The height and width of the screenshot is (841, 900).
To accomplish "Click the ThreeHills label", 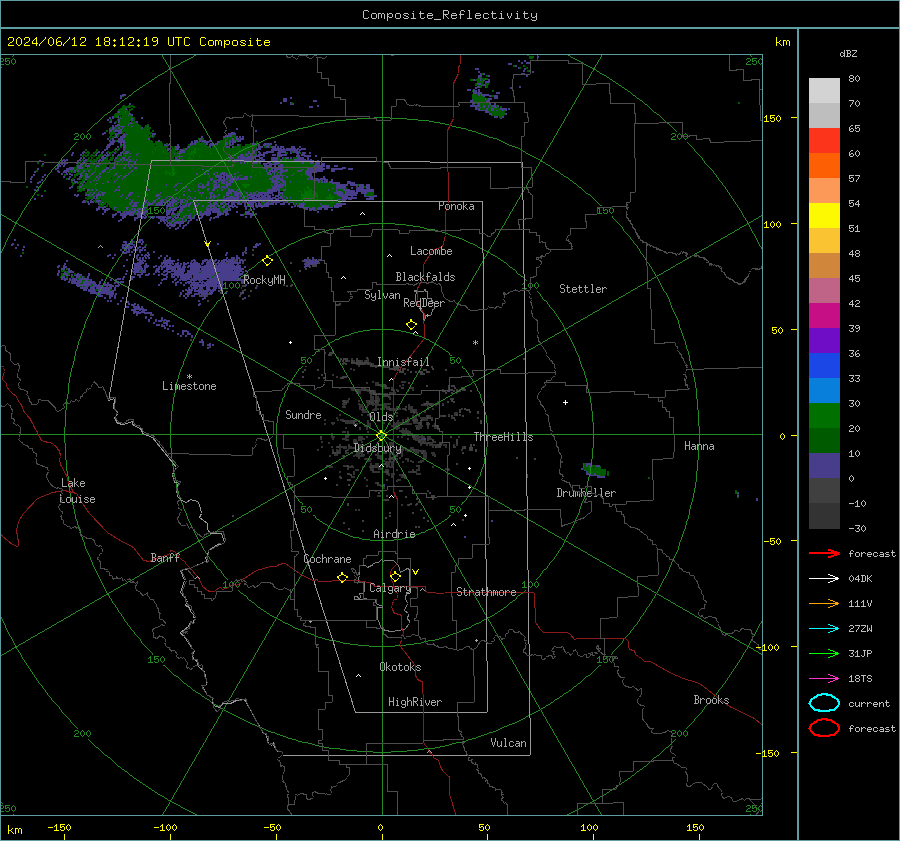I will coord(503,437).
